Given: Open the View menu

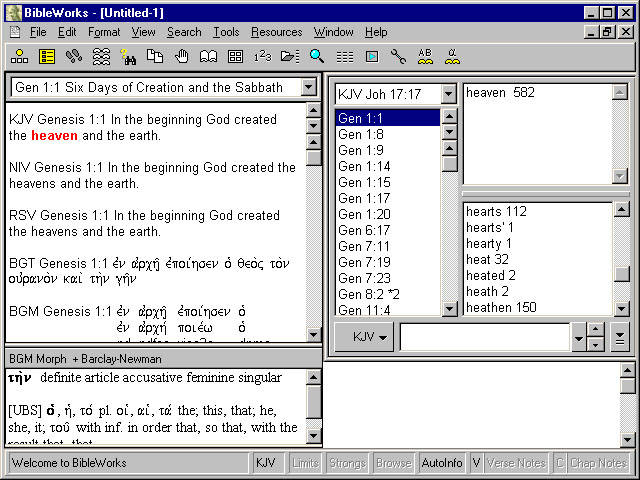Looking at the screenshot, I should click(x=143, y=32).
